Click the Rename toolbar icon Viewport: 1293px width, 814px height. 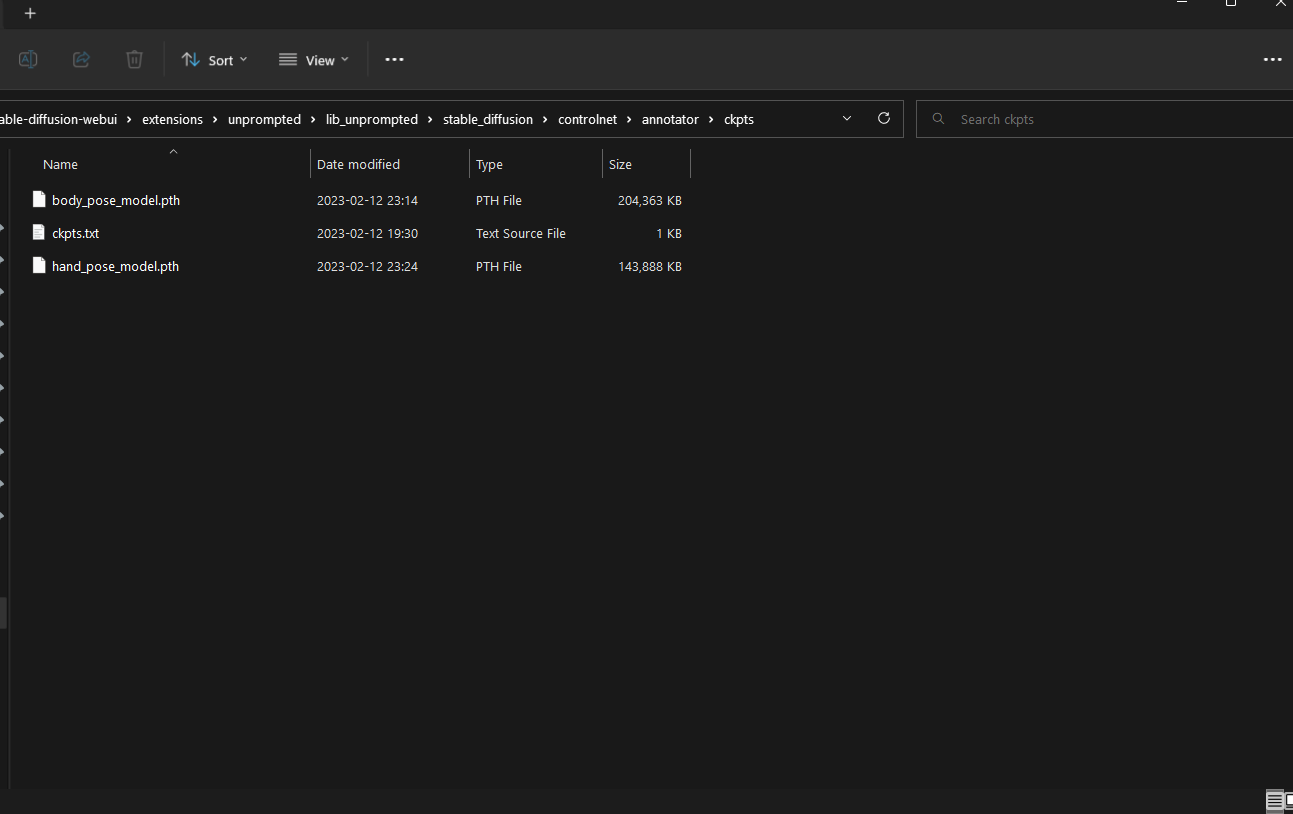pos(28,60)
